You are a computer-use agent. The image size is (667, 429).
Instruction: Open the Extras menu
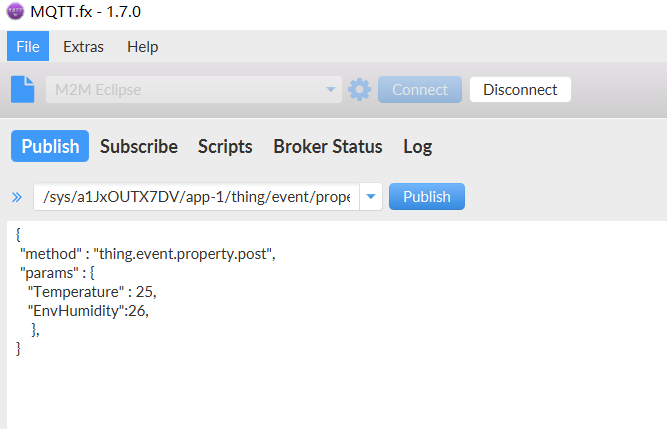click(x=82, y=46)
